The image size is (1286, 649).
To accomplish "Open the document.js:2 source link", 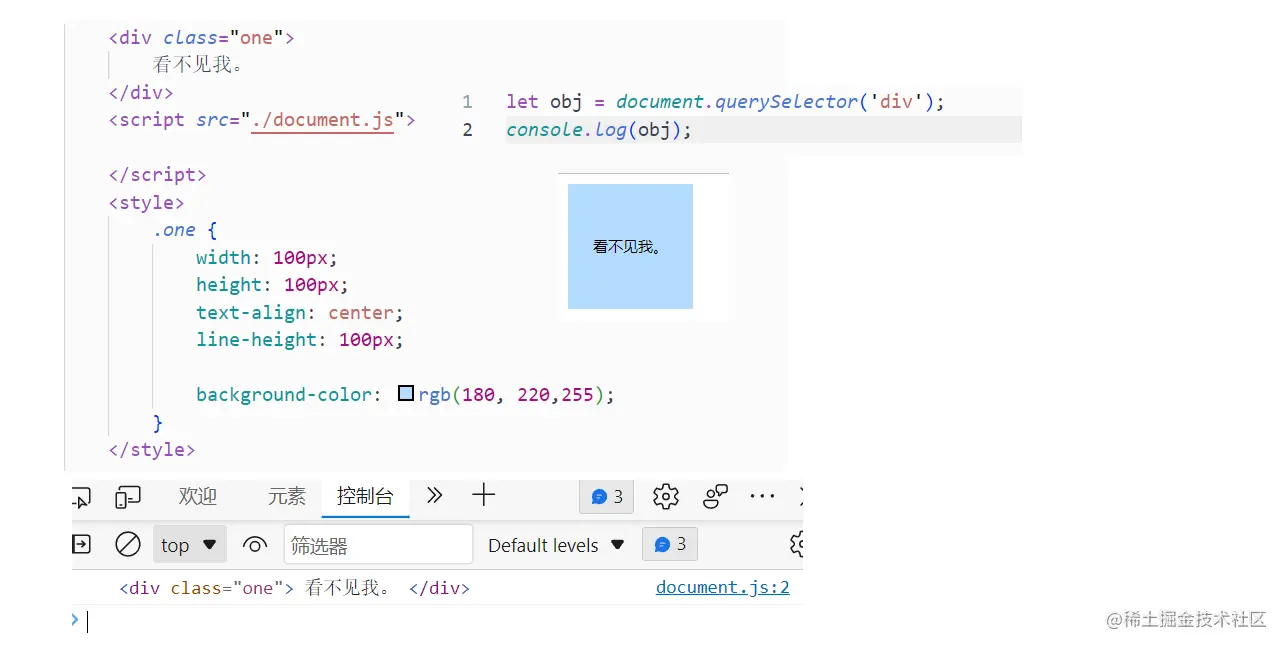I will pos(723,587).
